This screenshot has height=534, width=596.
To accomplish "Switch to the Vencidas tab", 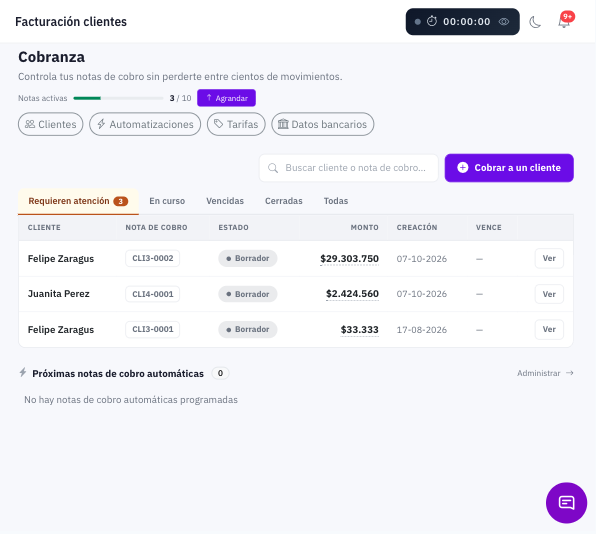I will 225,201.
